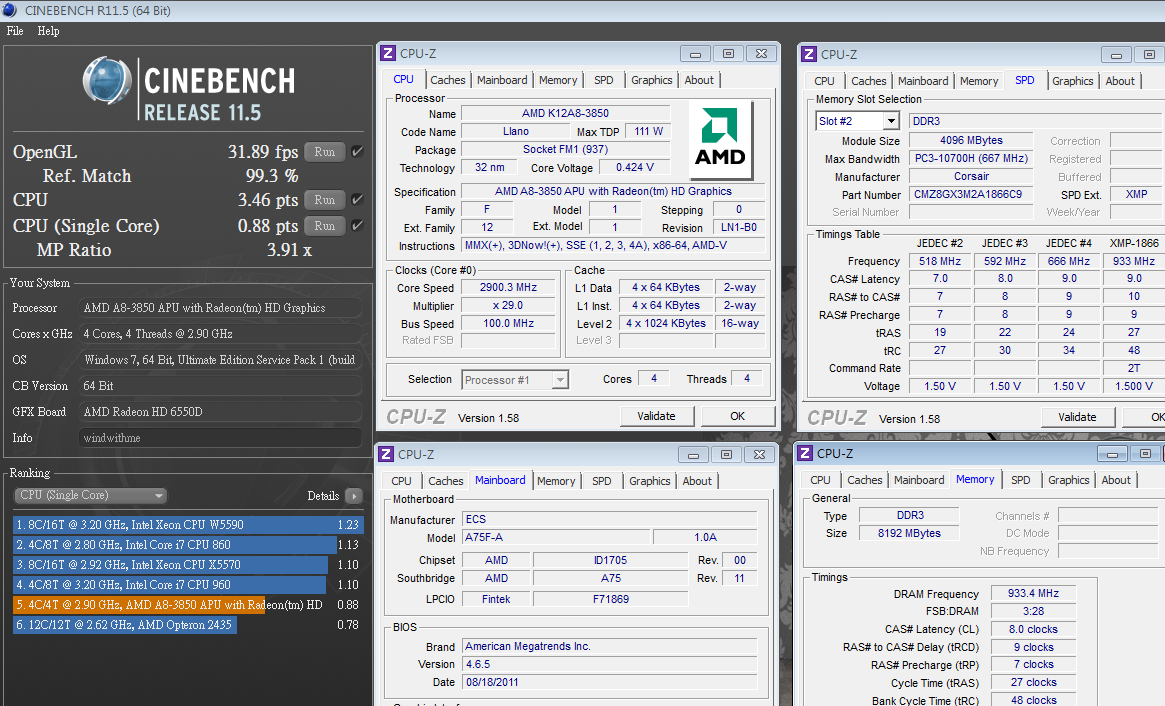The height and width of the screenshot is (706, 1165).
Task: Click the BIOS Date value 08/18/2011
Action: coord(609,681)
